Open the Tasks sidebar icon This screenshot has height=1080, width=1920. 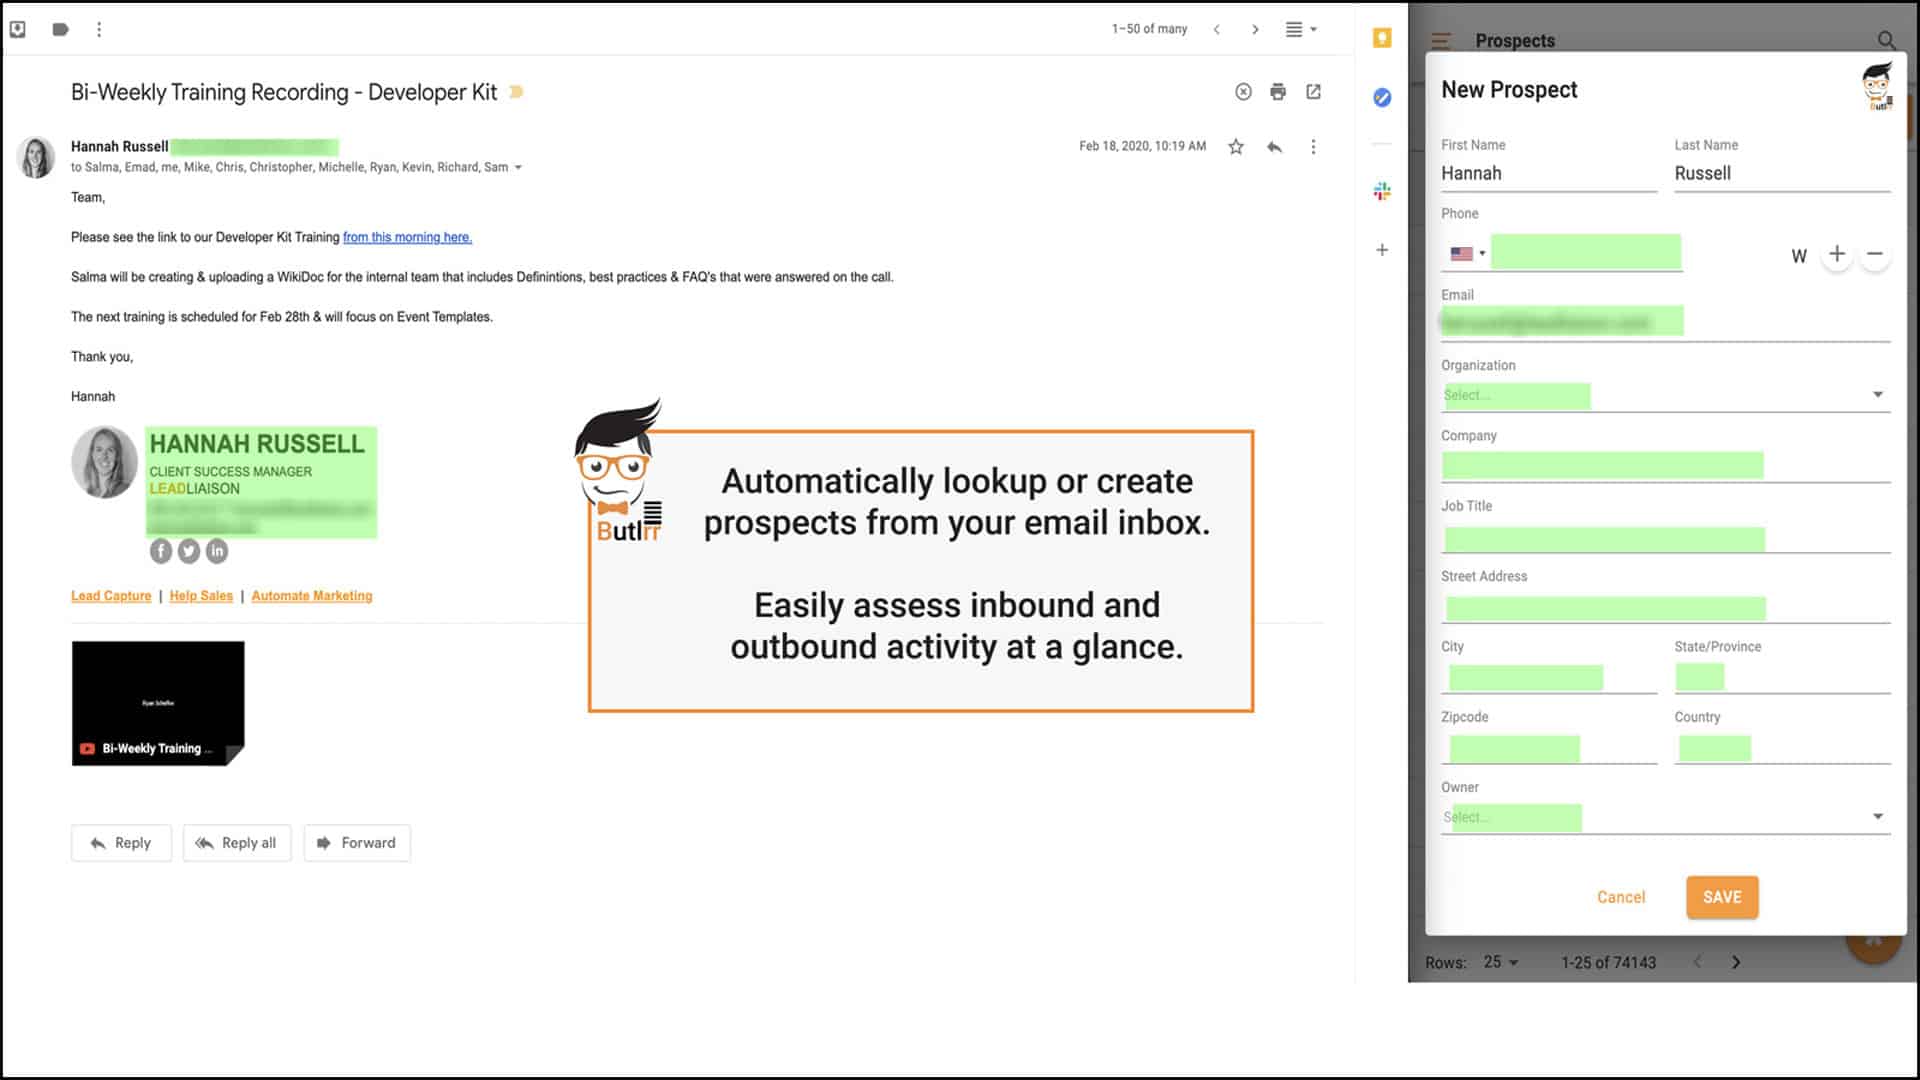tap(1382, 97)
